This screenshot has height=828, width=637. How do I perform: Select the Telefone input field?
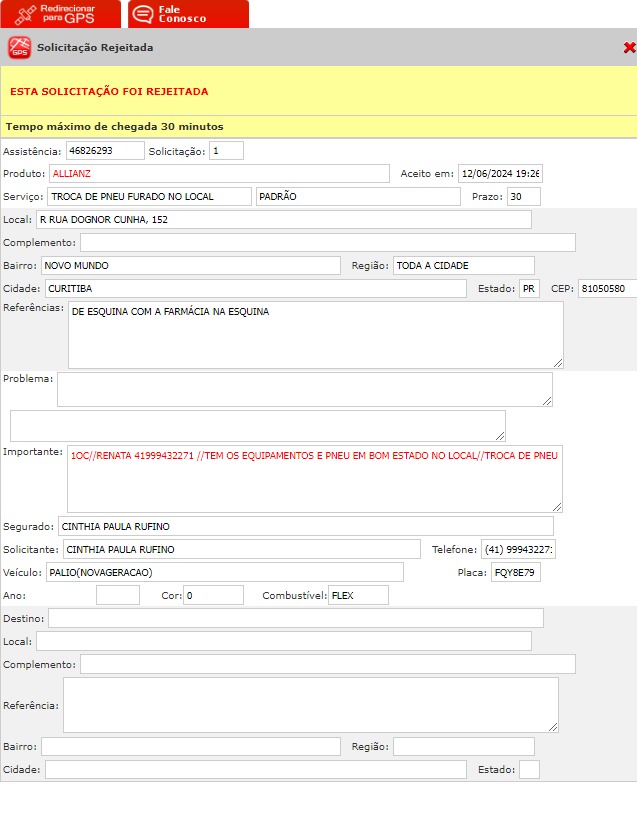tap(518, 549)
